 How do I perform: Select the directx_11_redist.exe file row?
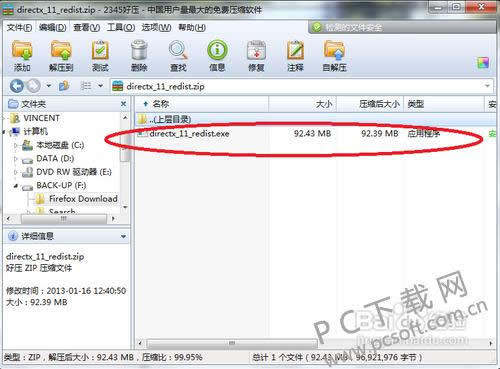(x=315, y=134)
